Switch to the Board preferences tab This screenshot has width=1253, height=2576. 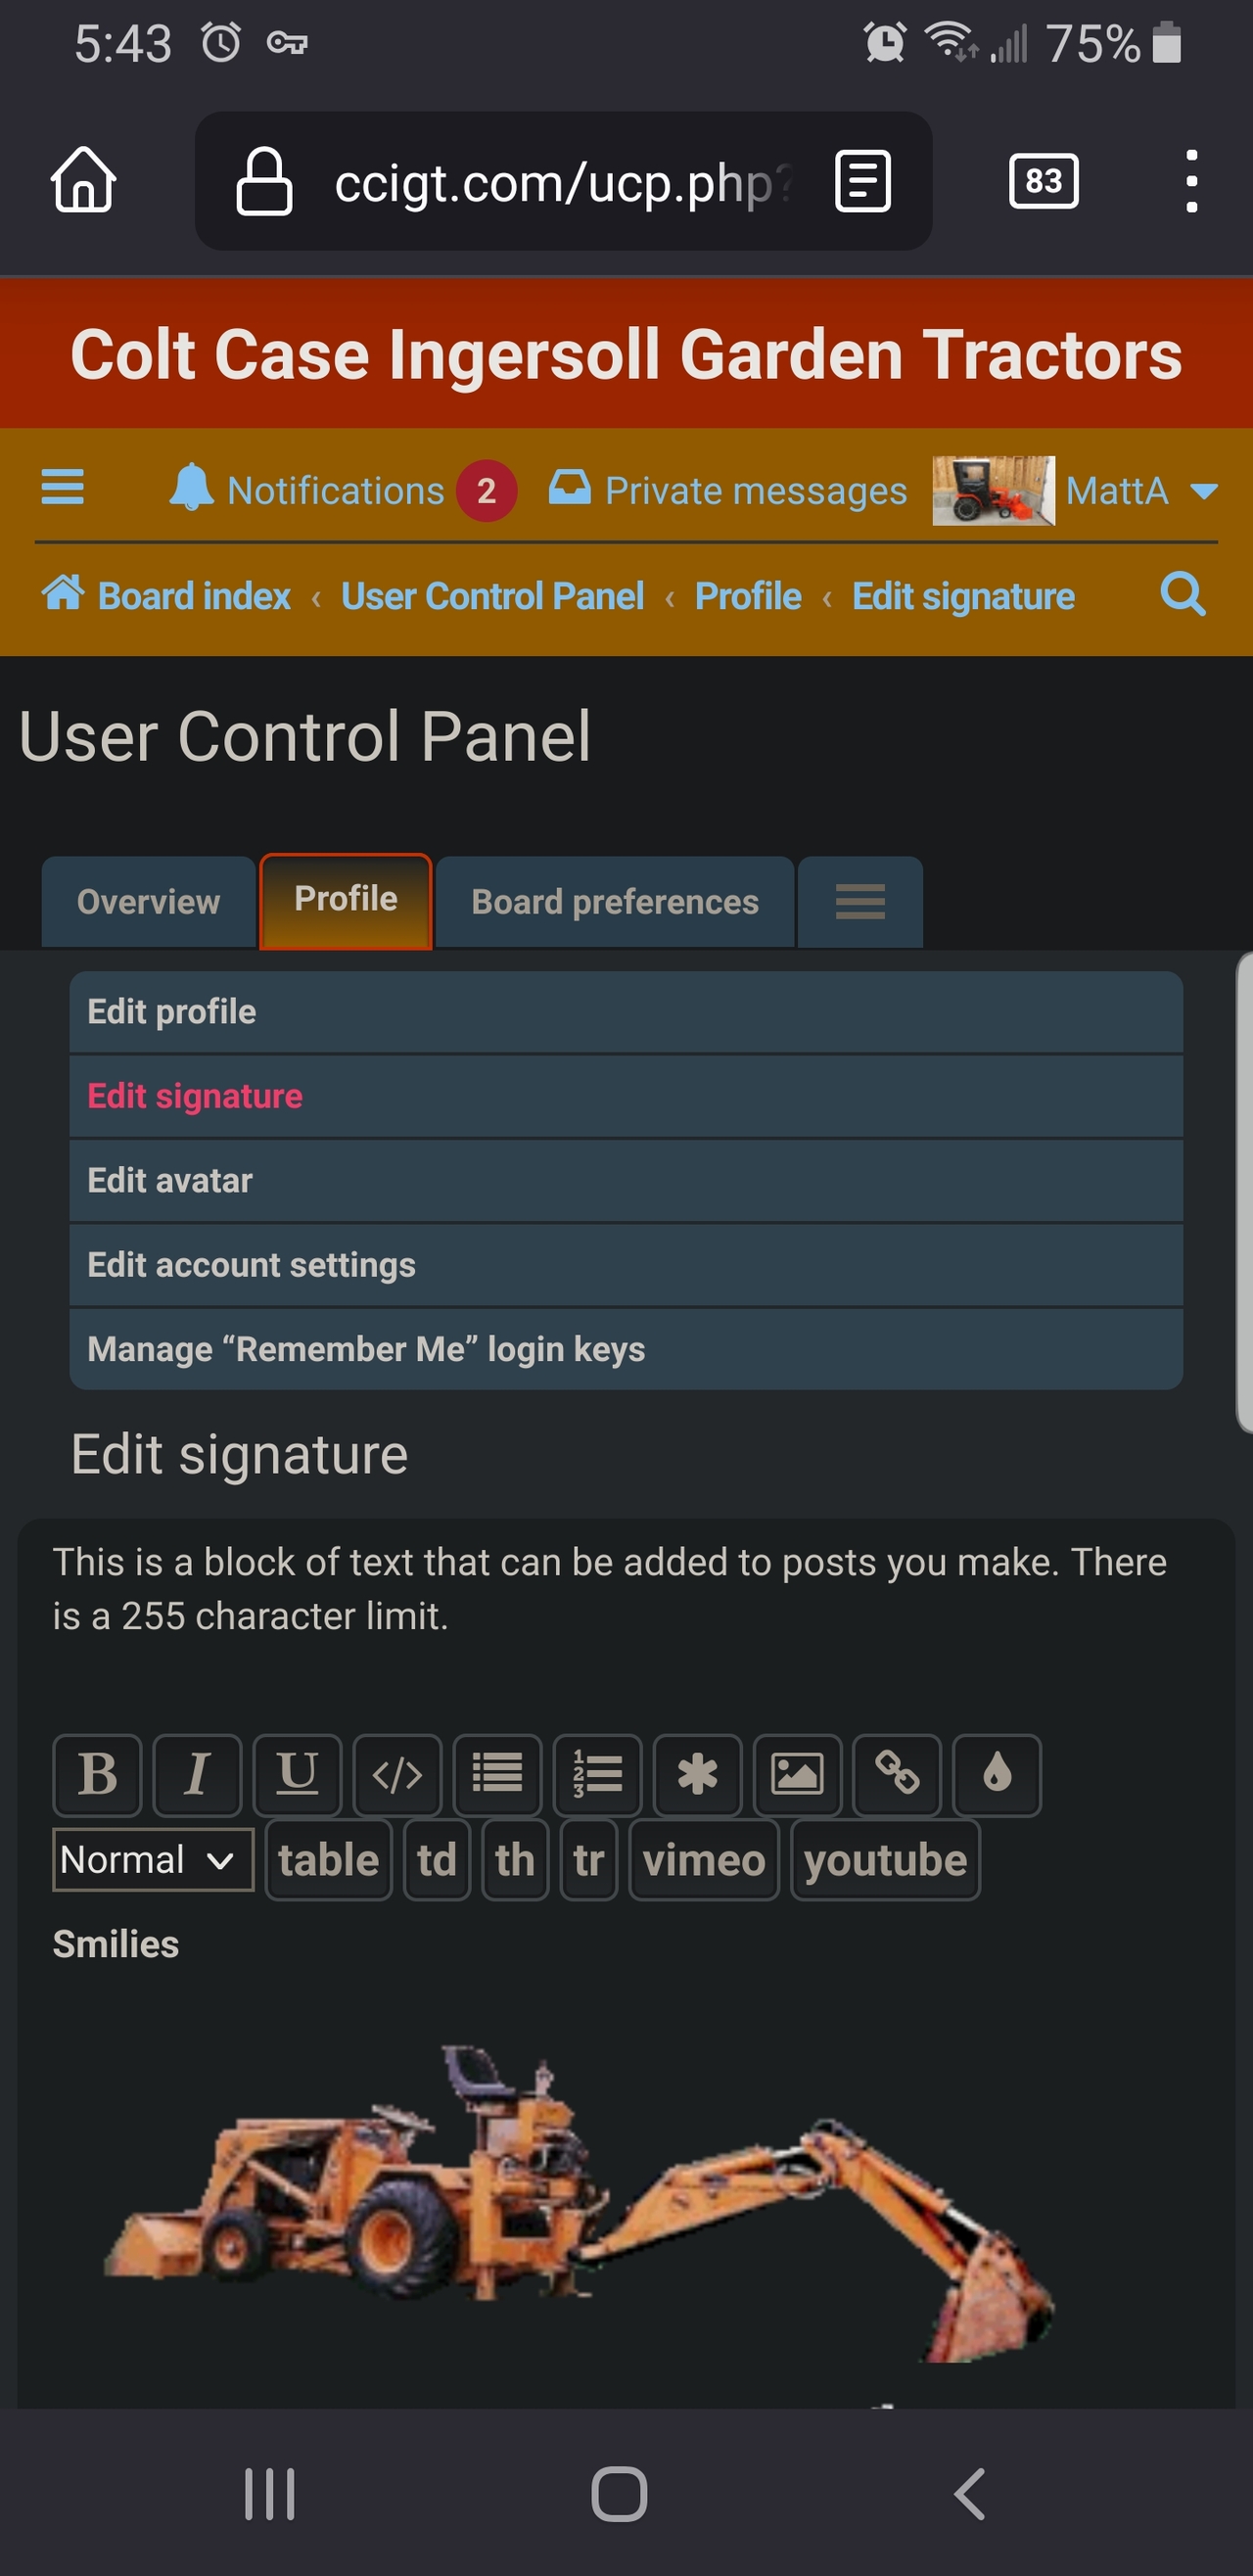pos(615,902)
